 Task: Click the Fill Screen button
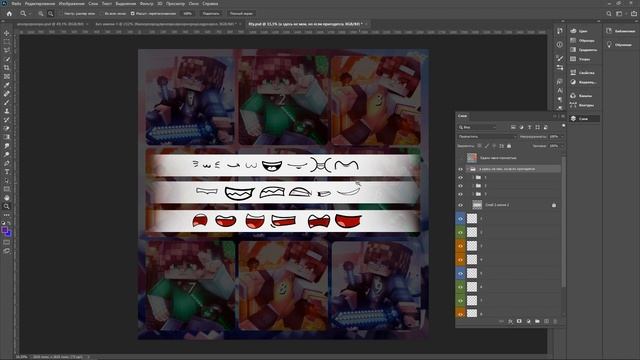241,13
